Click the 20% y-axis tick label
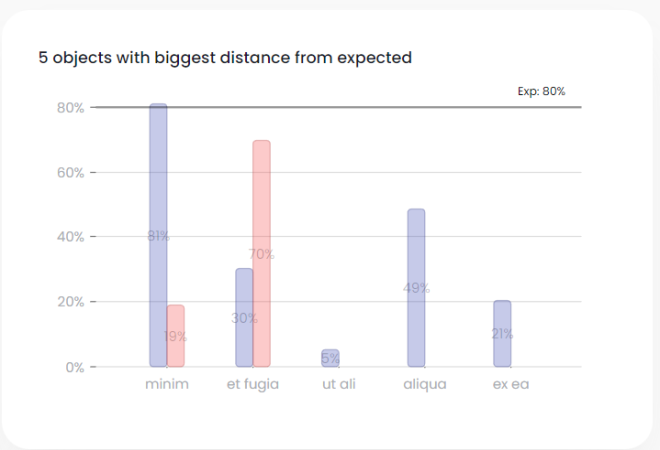 point(70,302)
